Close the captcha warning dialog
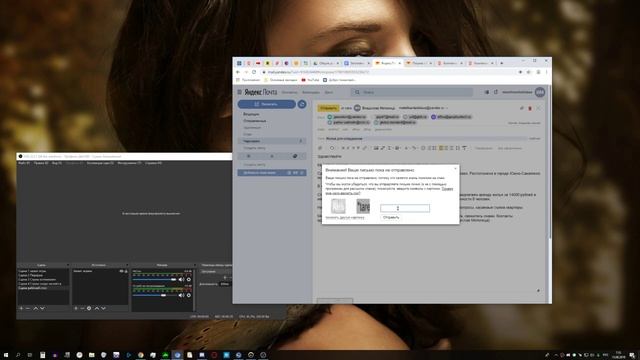Viewport: 640px width, 360px height. 456,169
